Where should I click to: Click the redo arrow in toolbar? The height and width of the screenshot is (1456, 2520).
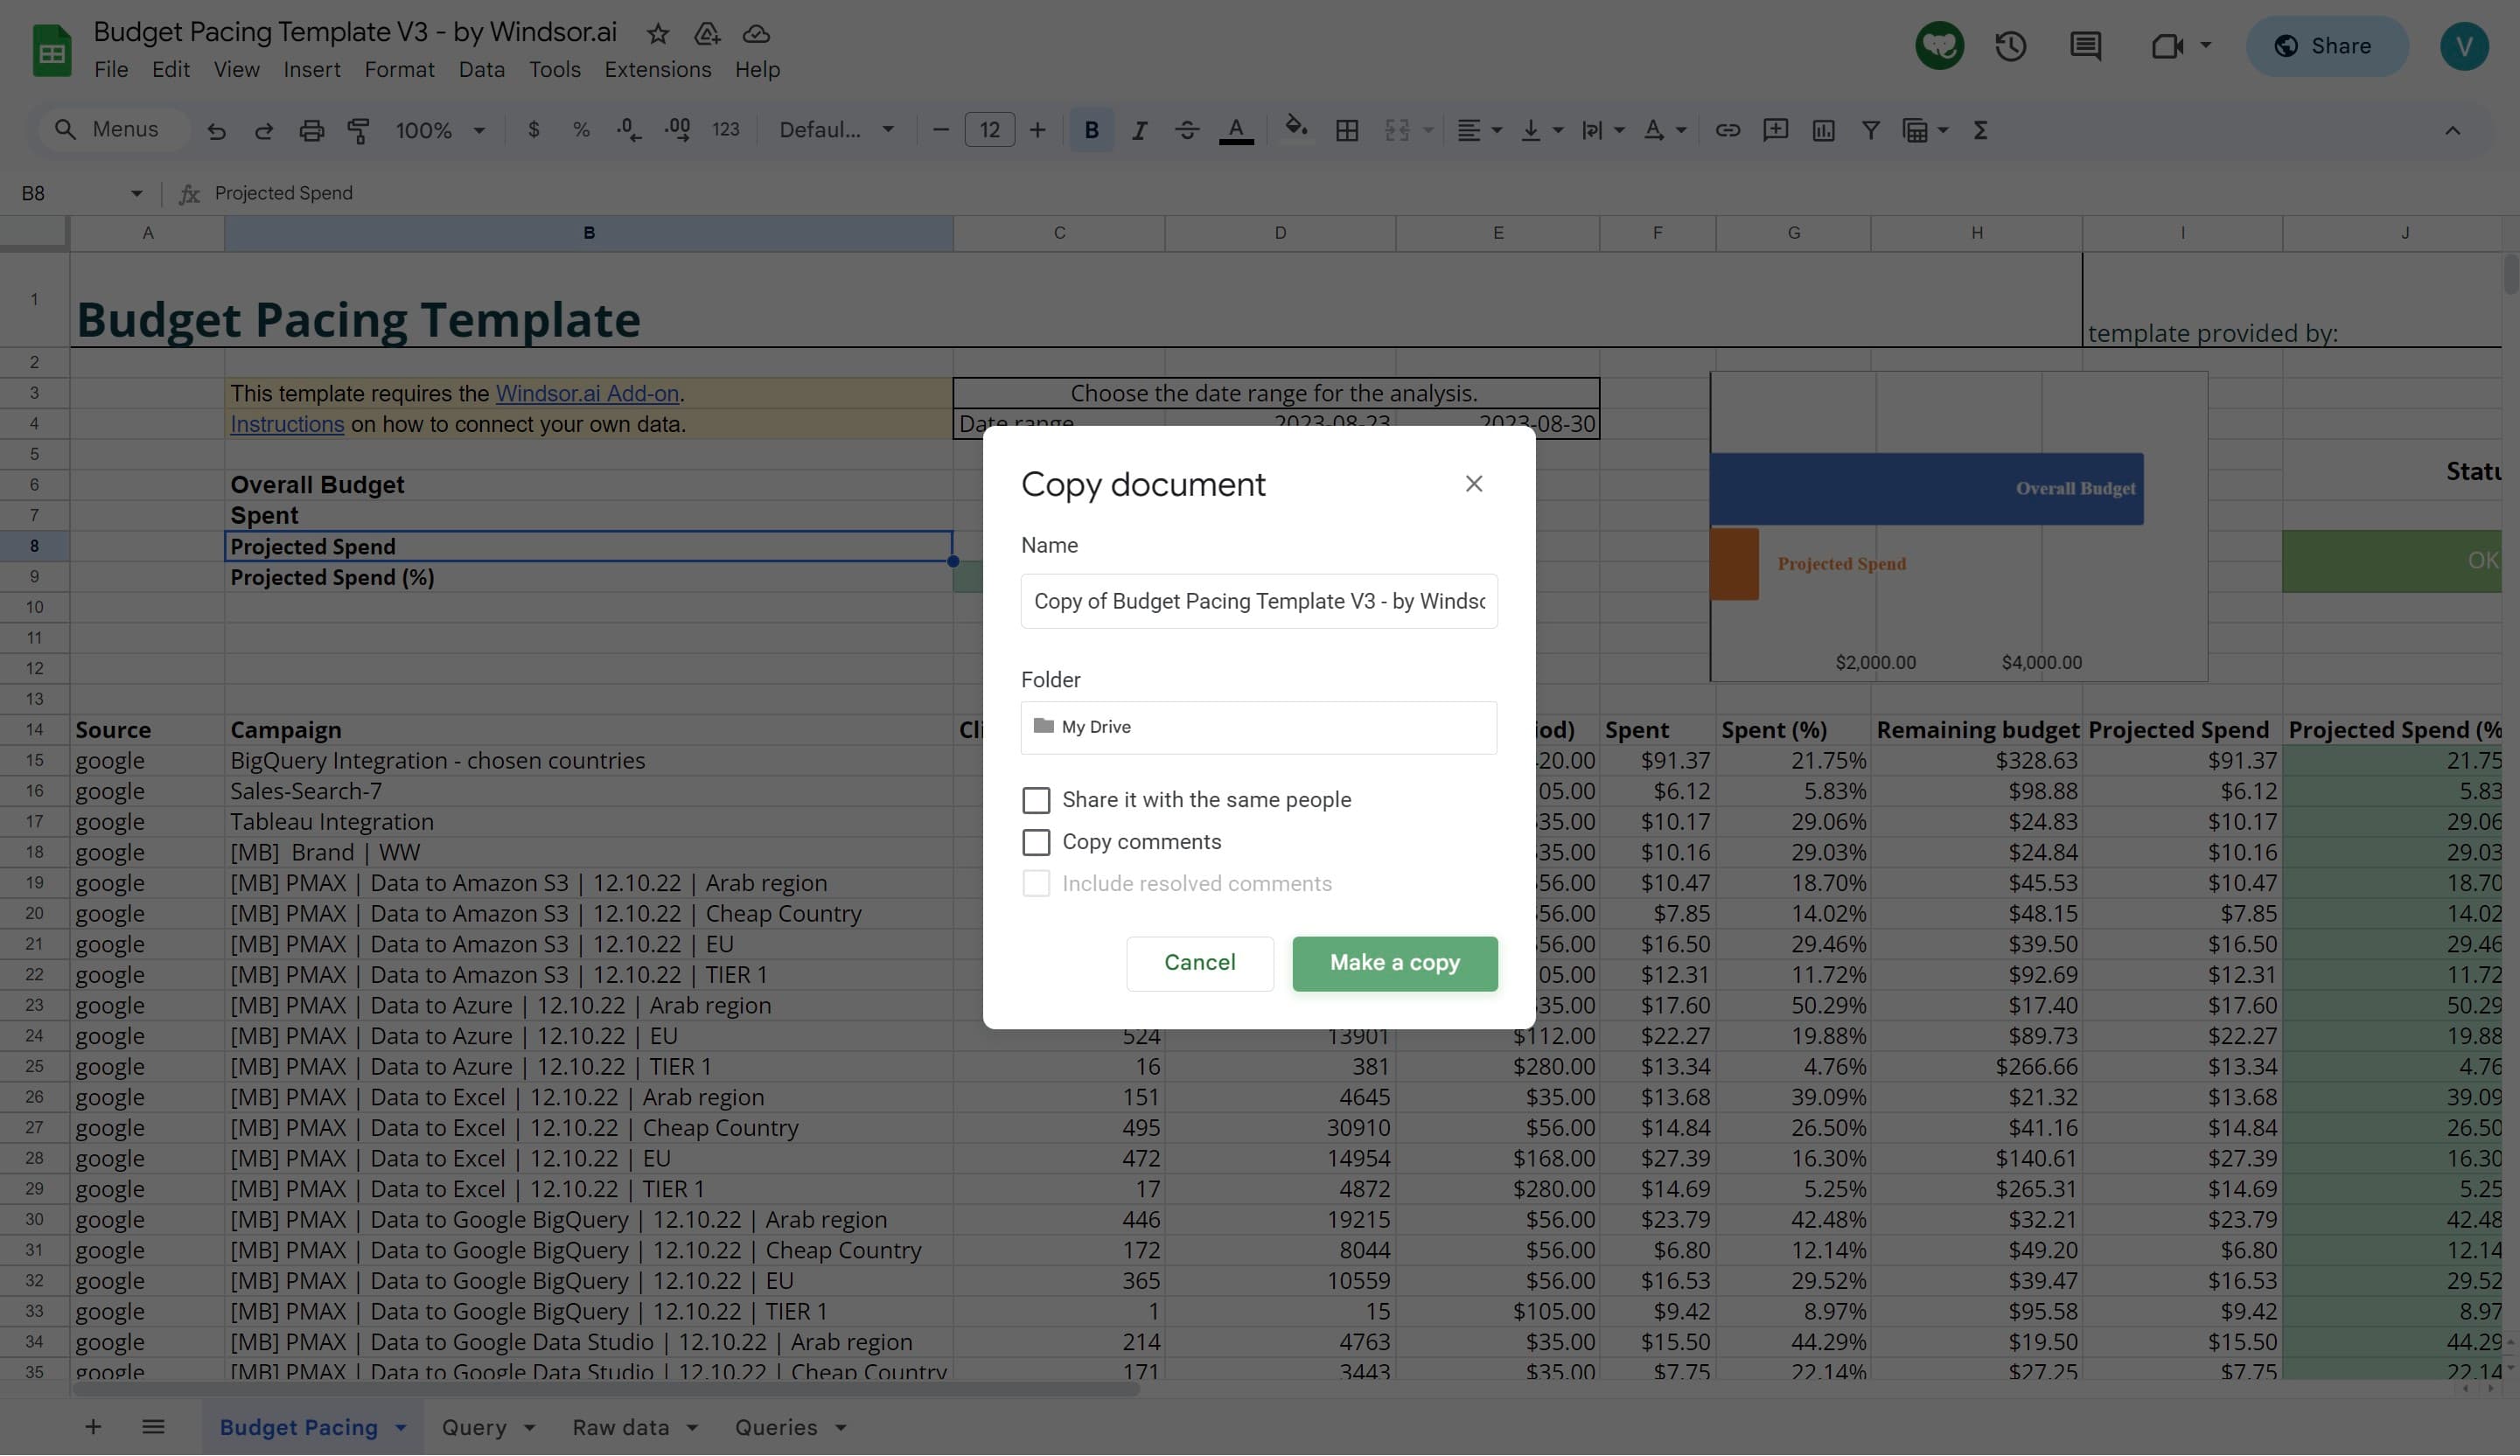click(x=264, y=130)
